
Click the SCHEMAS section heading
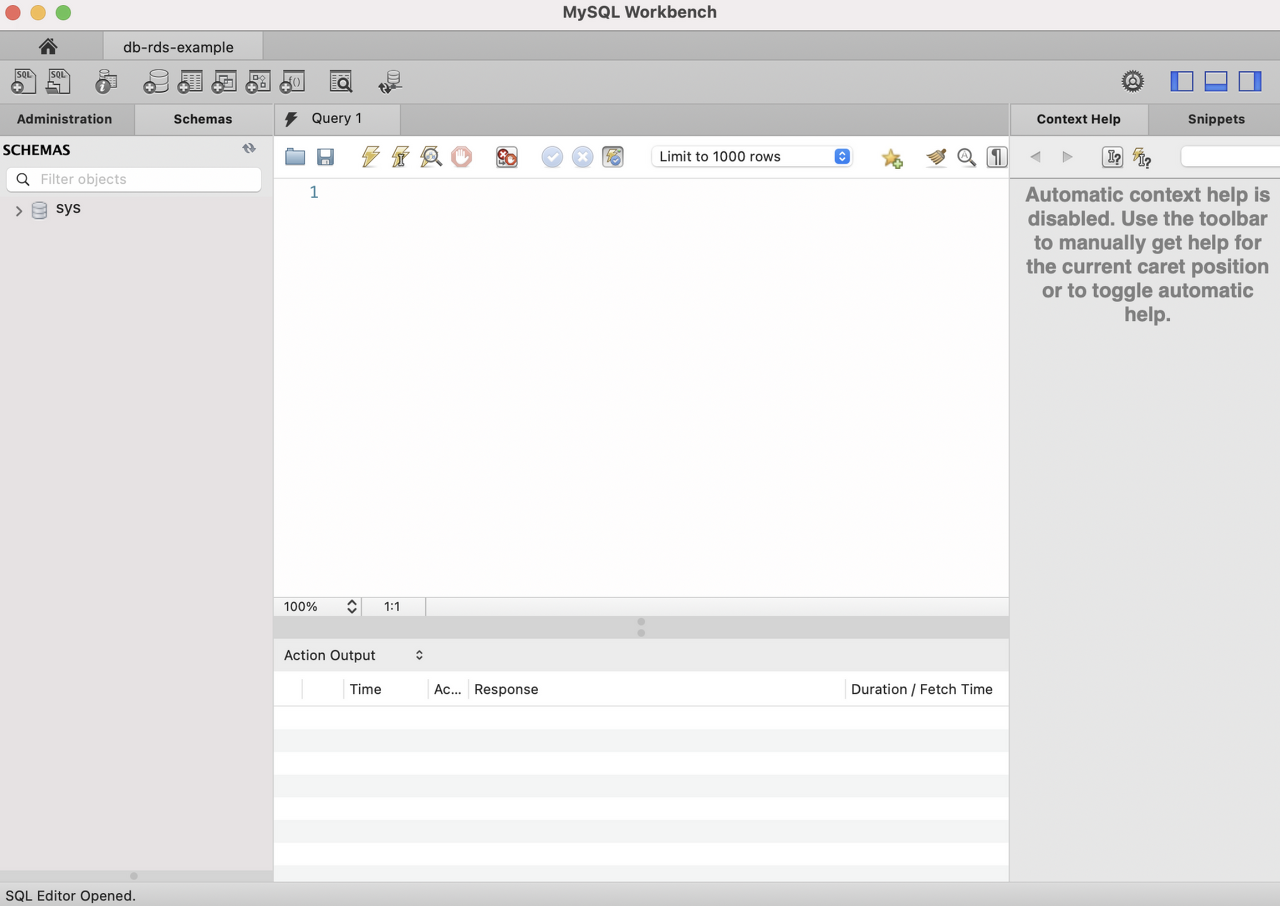(36, 150)
